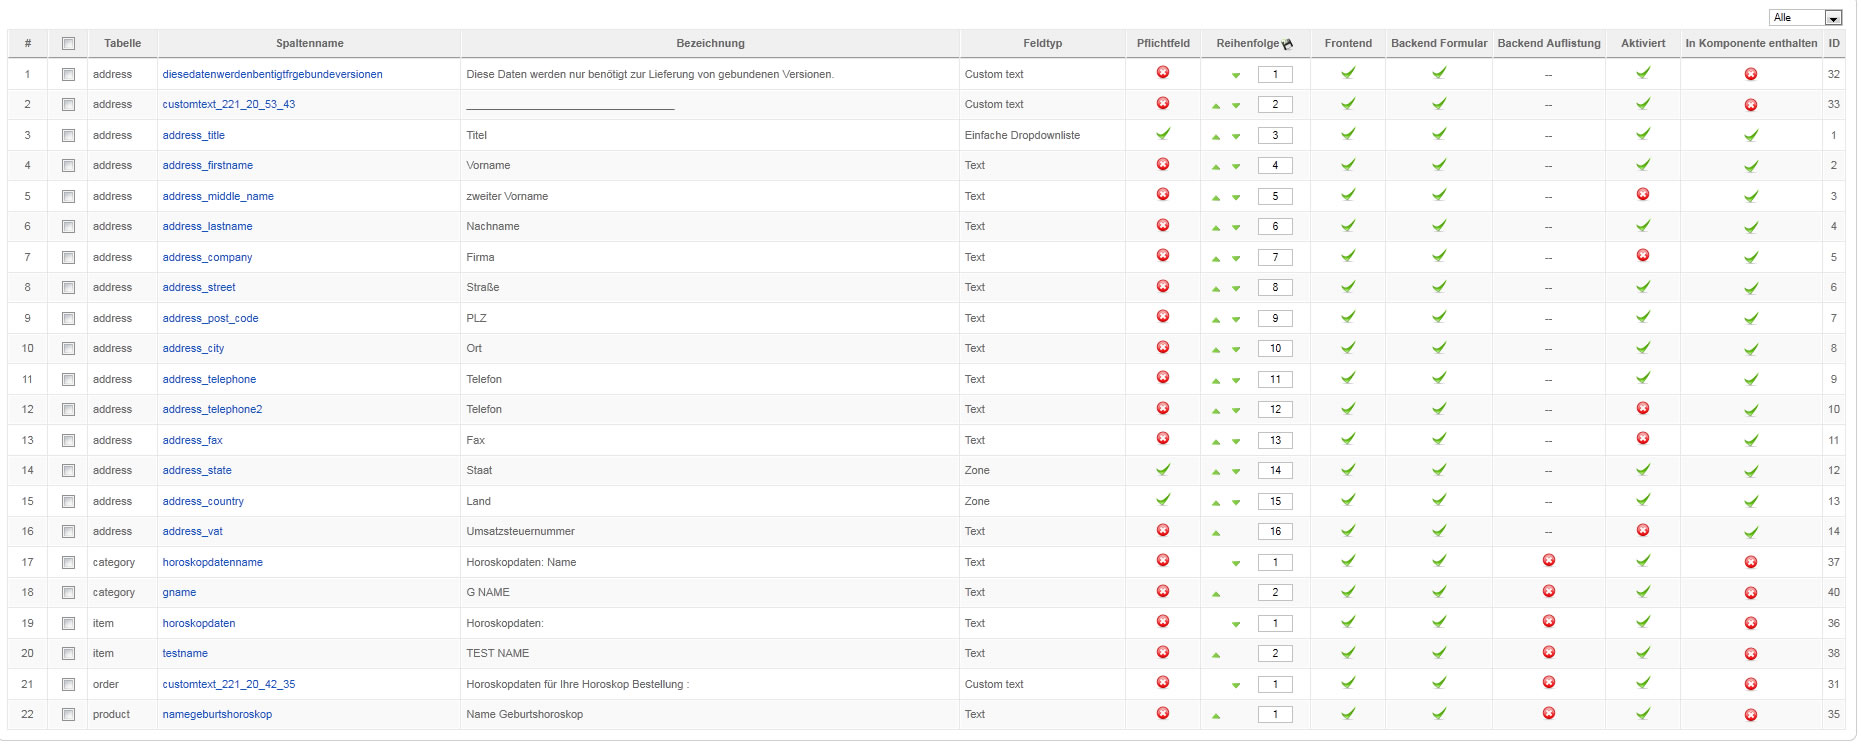
Task: Open the namegeburtshoroskop field link
Action: [217, 714]
